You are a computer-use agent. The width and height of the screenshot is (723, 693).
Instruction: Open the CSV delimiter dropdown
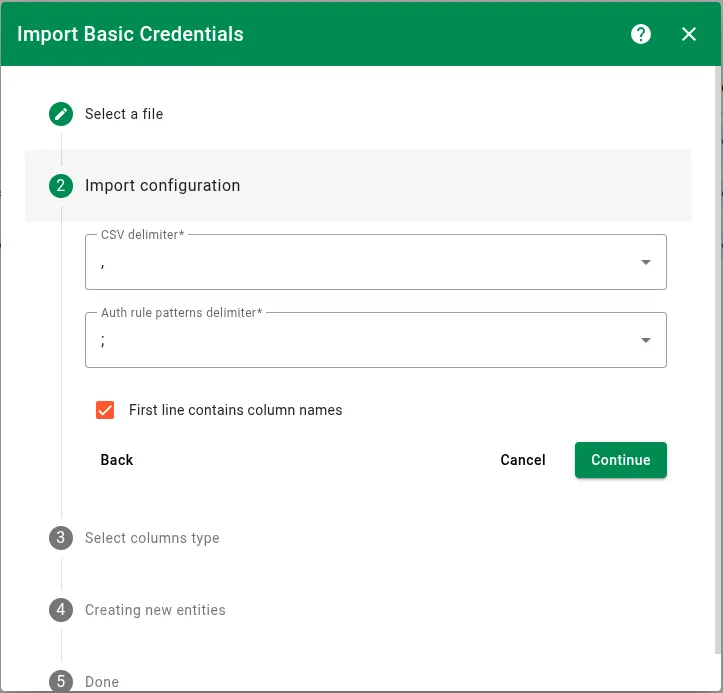pyautogui.click(x=376, y=262)
